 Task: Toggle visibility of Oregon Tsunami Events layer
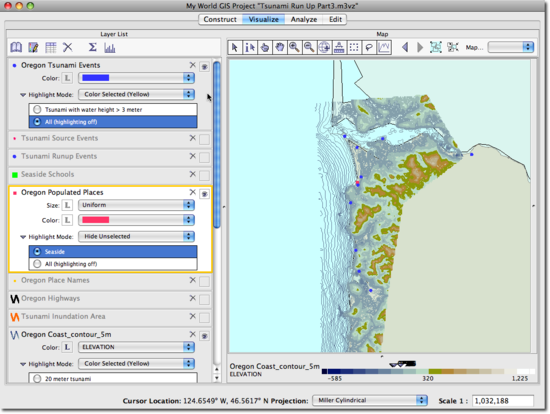pos(204,66)
